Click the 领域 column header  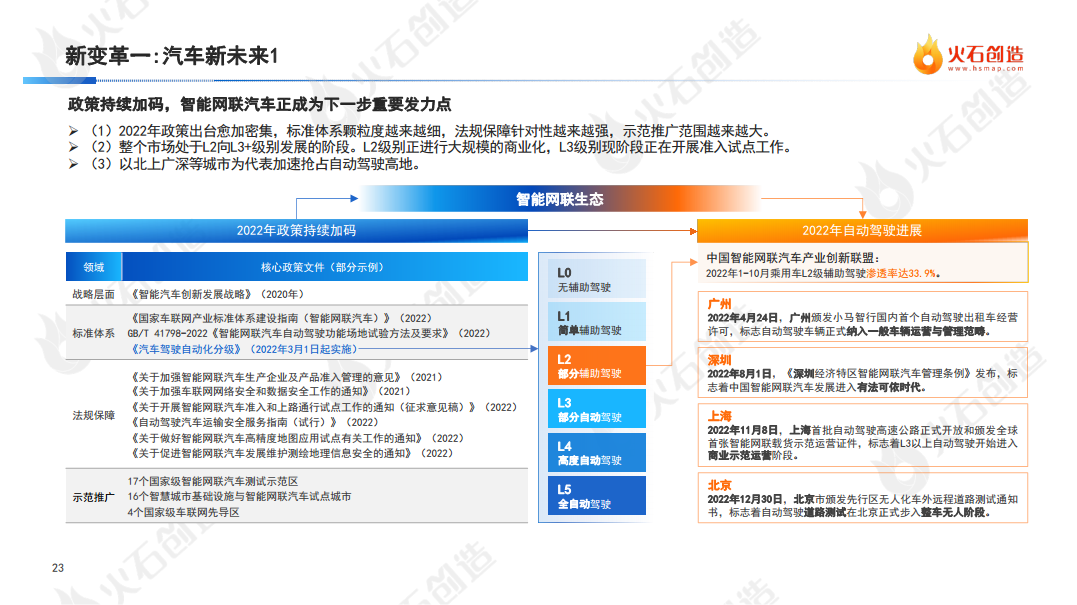tap(93, 267)
